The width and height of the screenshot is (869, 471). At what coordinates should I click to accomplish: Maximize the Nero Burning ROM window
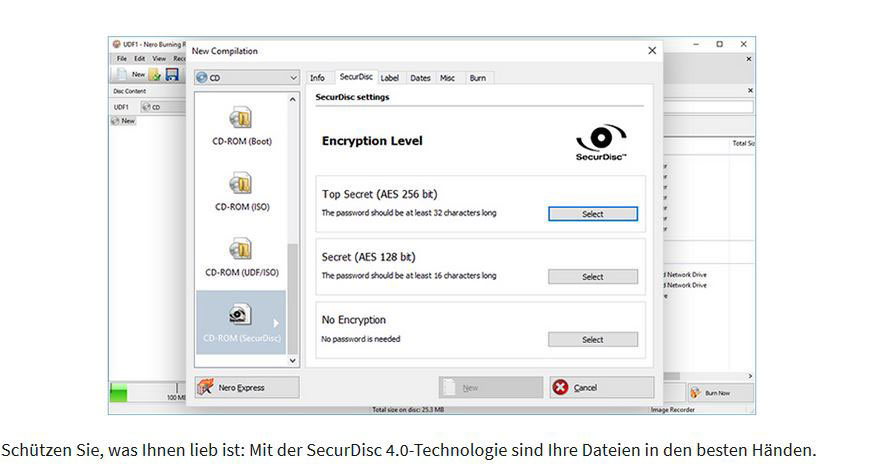click(719, 44)
